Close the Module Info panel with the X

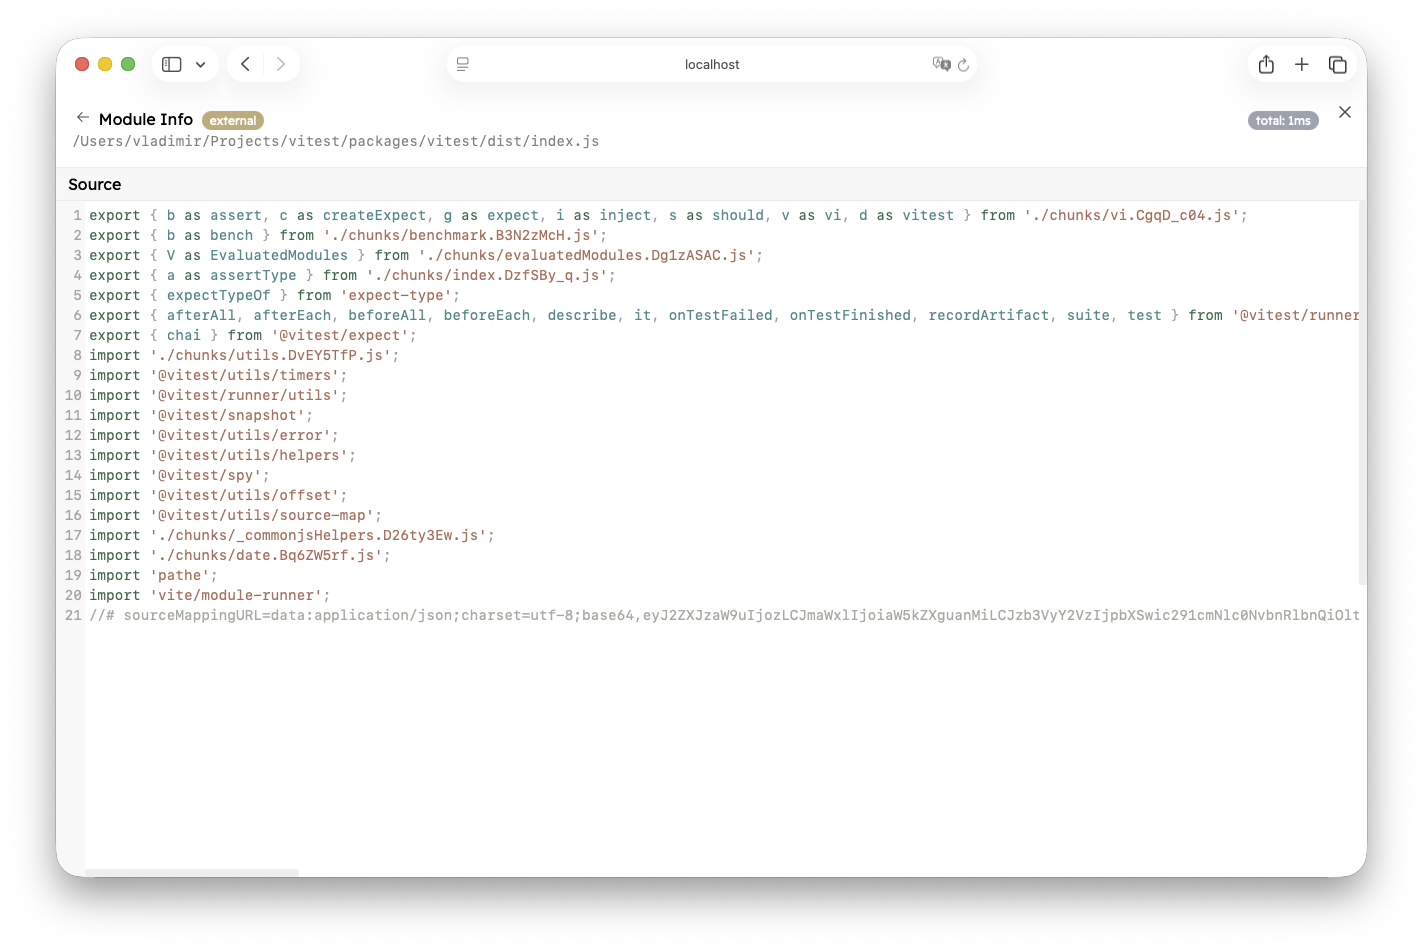[x=1345, y=112]
